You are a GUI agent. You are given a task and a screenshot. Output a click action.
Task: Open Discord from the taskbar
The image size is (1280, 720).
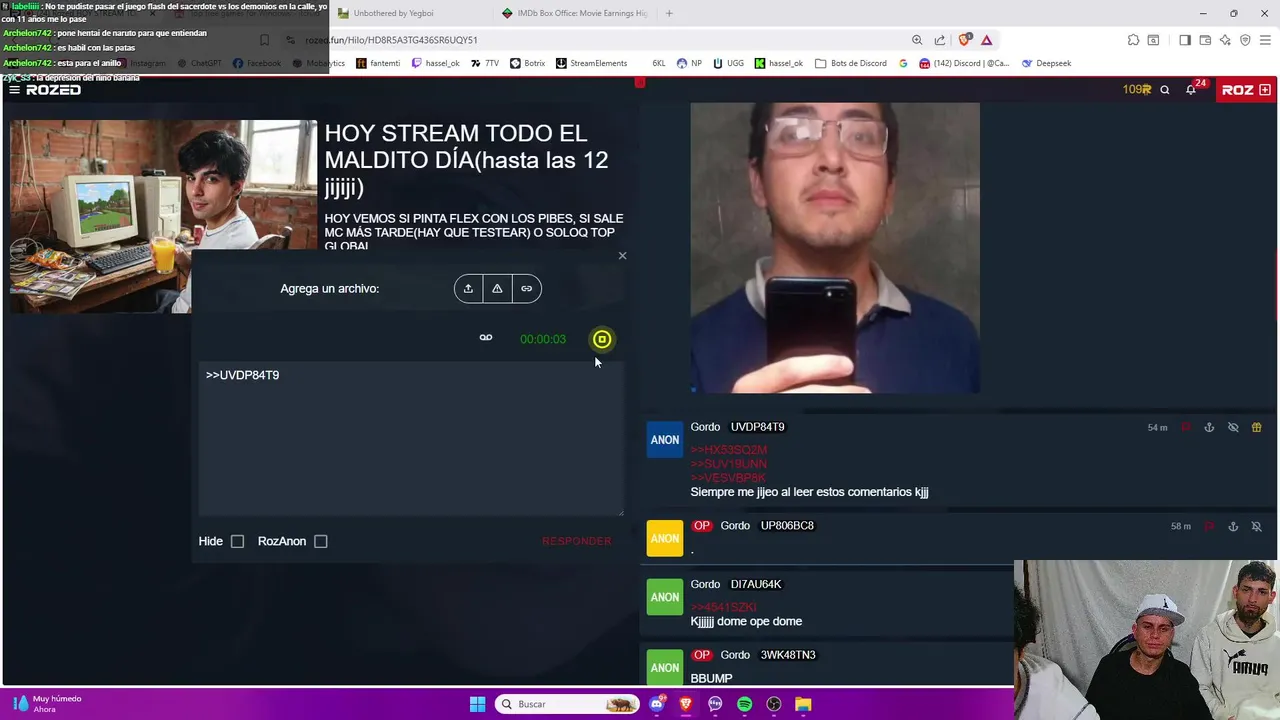tap(656, 704)
